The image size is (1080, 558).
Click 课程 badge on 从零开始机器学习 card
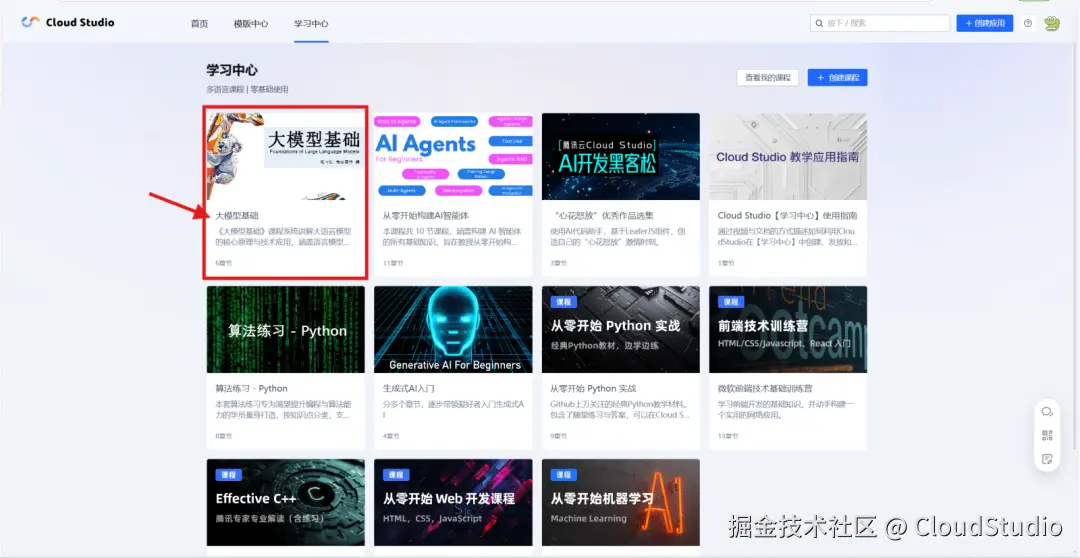tap(563, 475)
